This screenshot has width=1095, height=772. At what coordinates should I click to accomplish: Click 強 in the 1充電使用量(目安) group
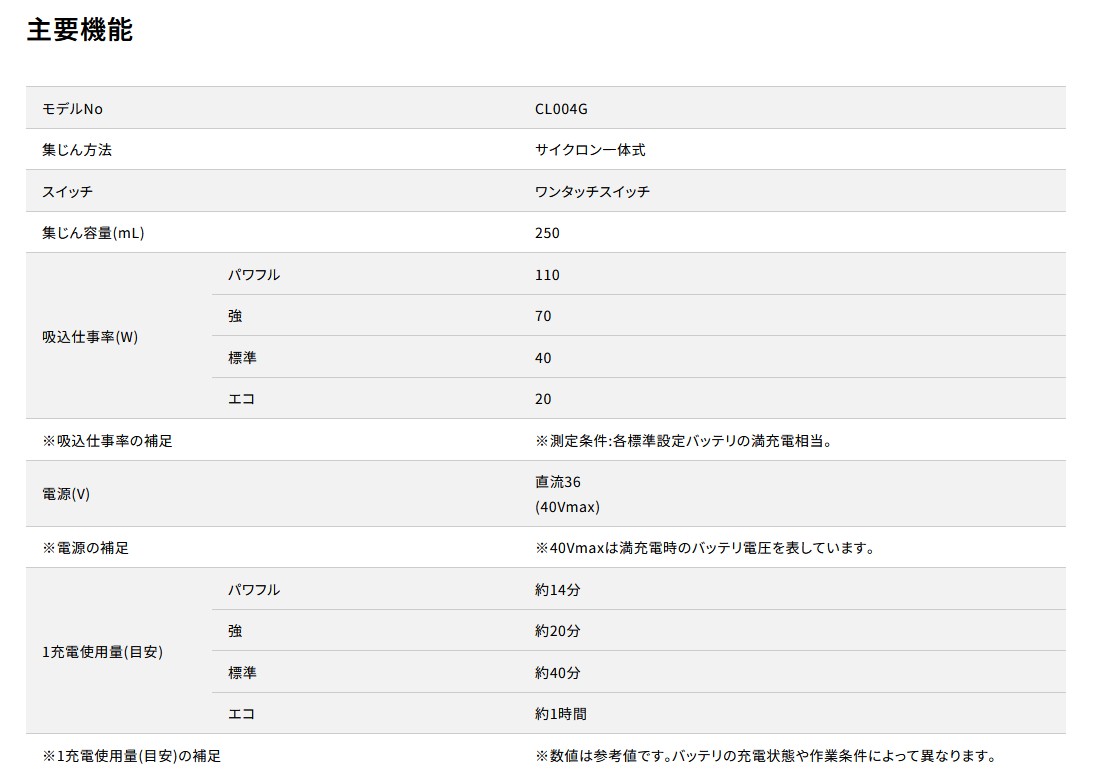(x=235, y=631)
